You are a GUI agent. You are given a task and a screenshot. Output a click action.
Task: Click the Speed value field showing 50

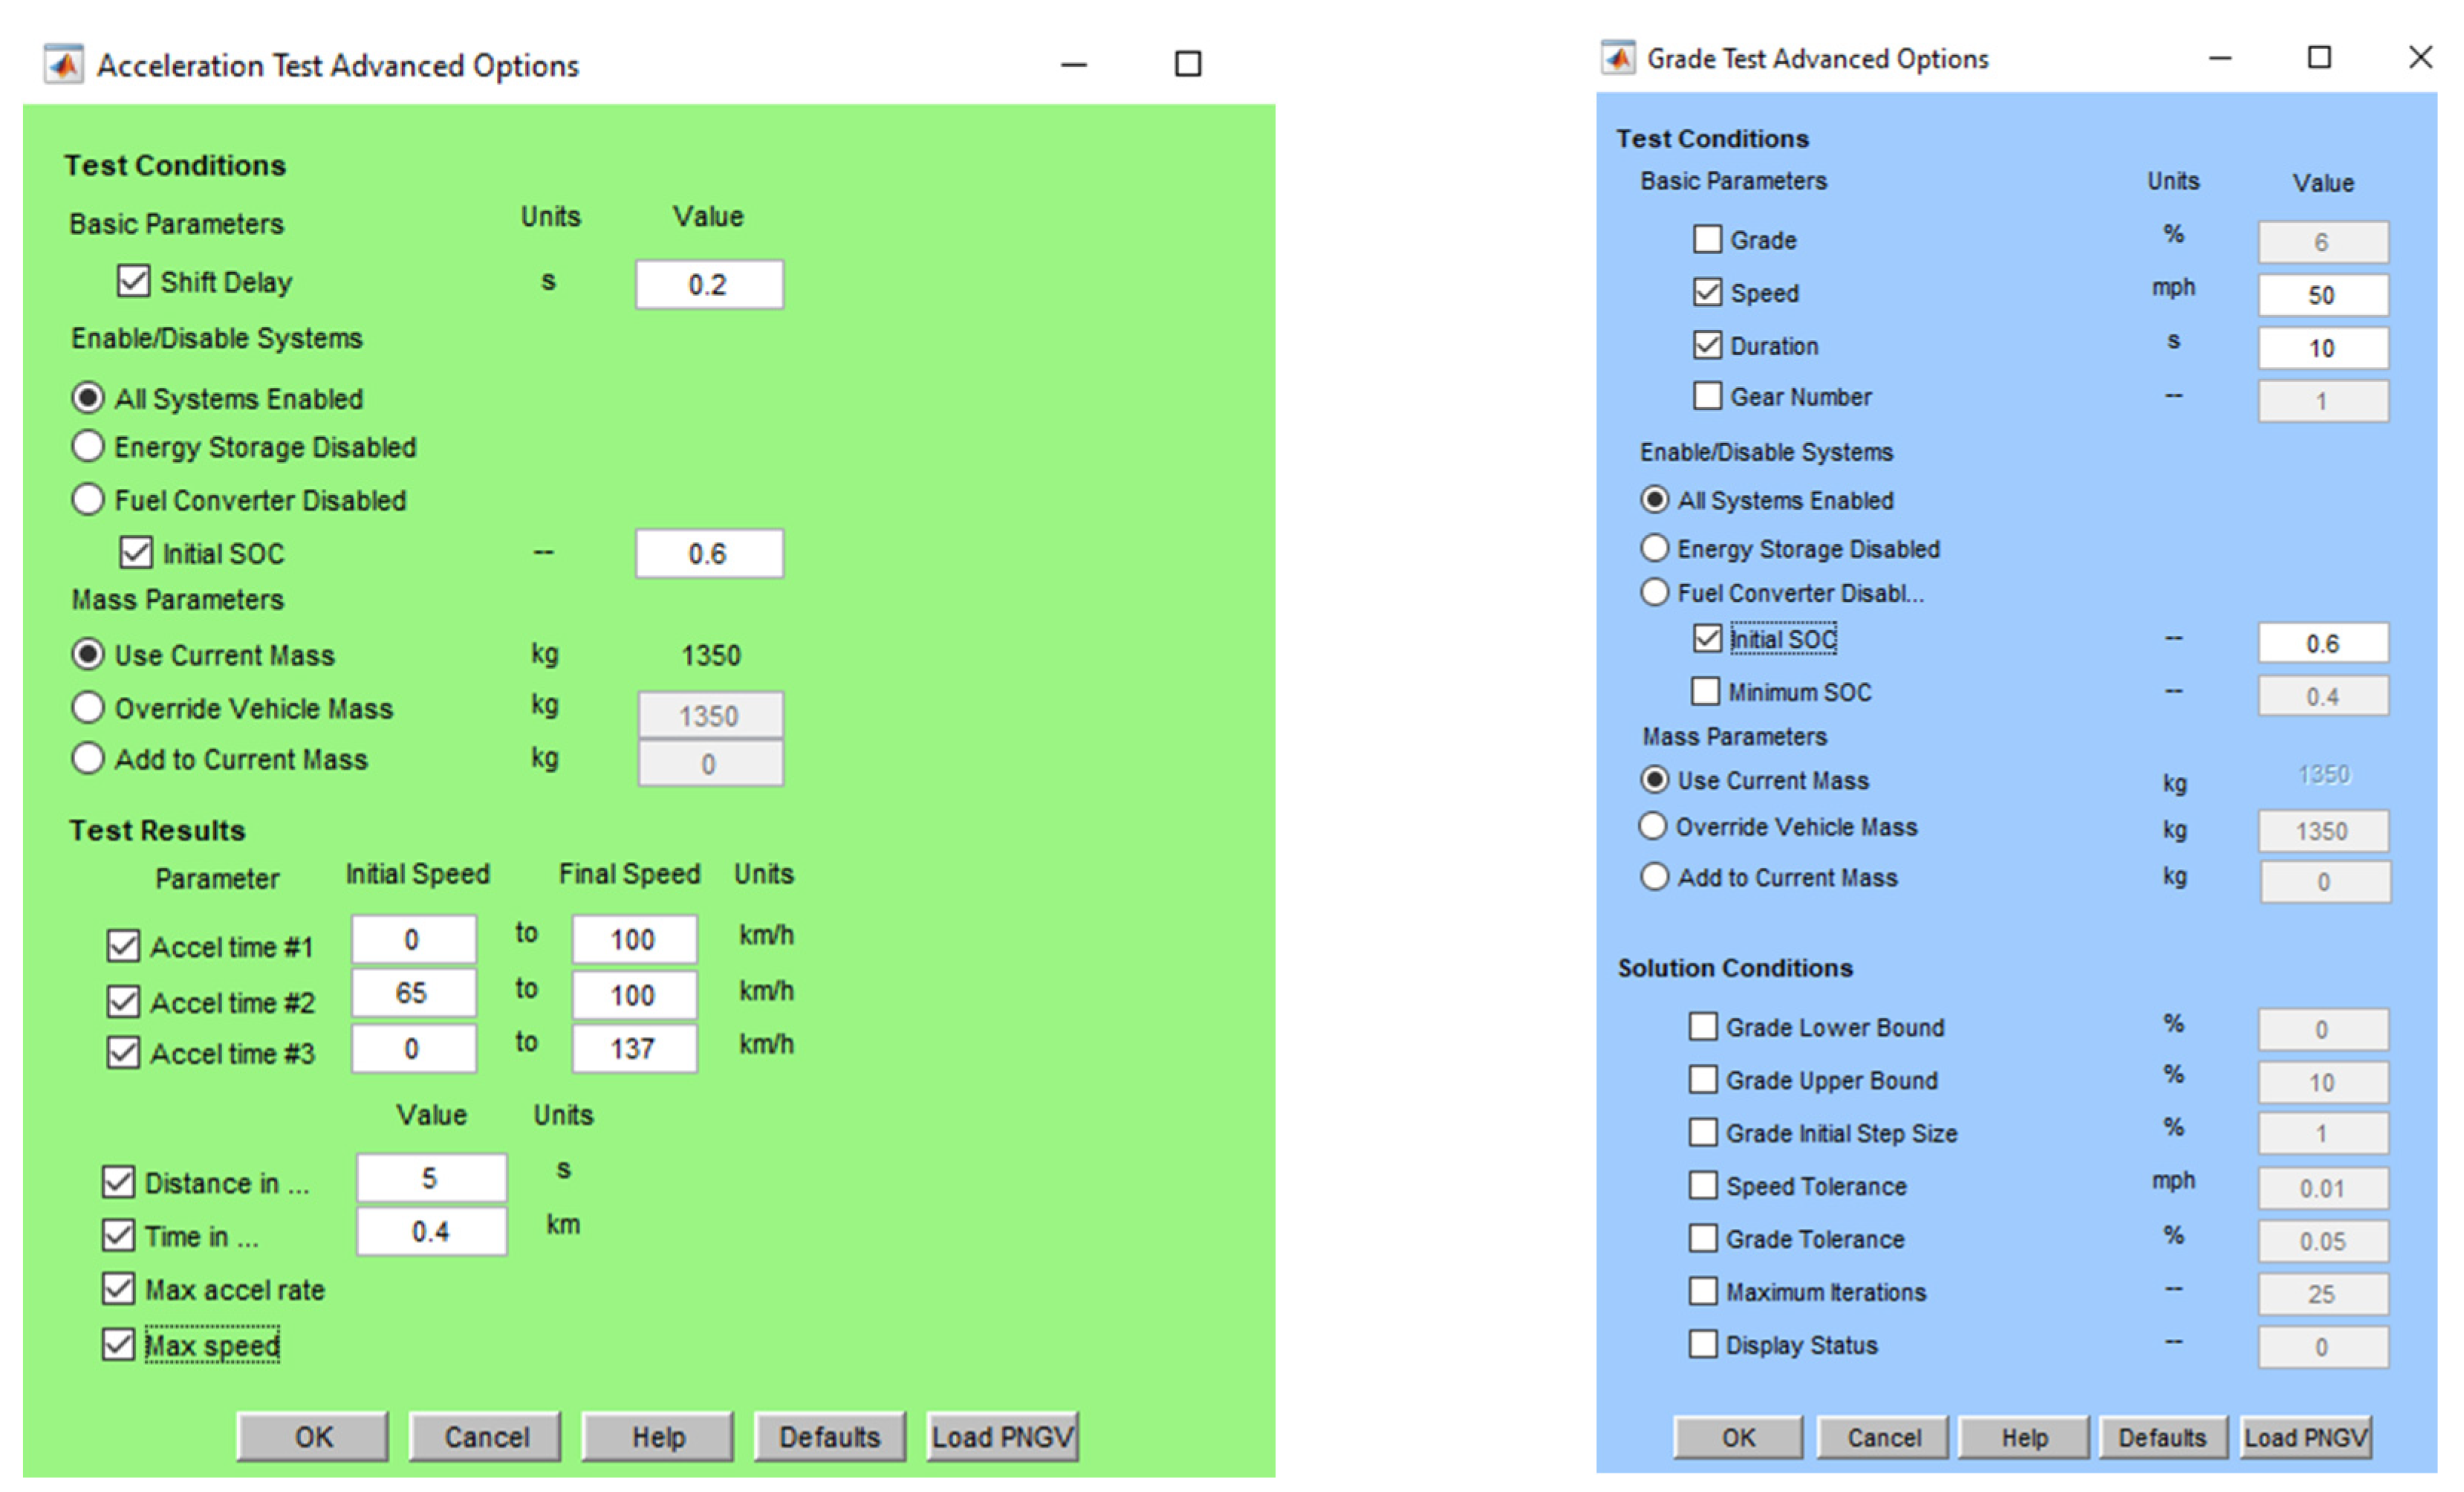[2322, 295]
